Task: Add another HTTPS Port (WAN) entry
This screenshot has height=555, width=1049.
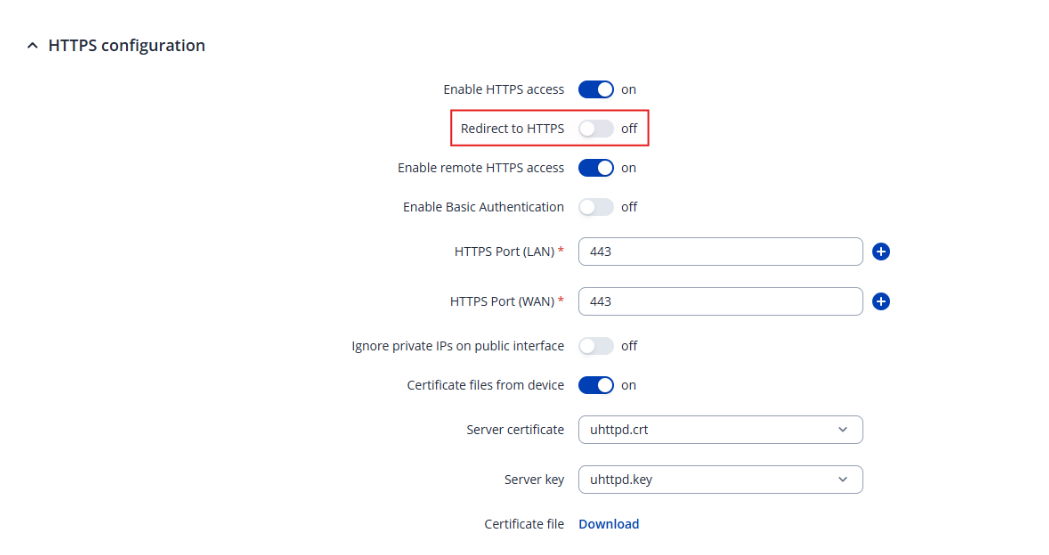Action: (881, 302)
